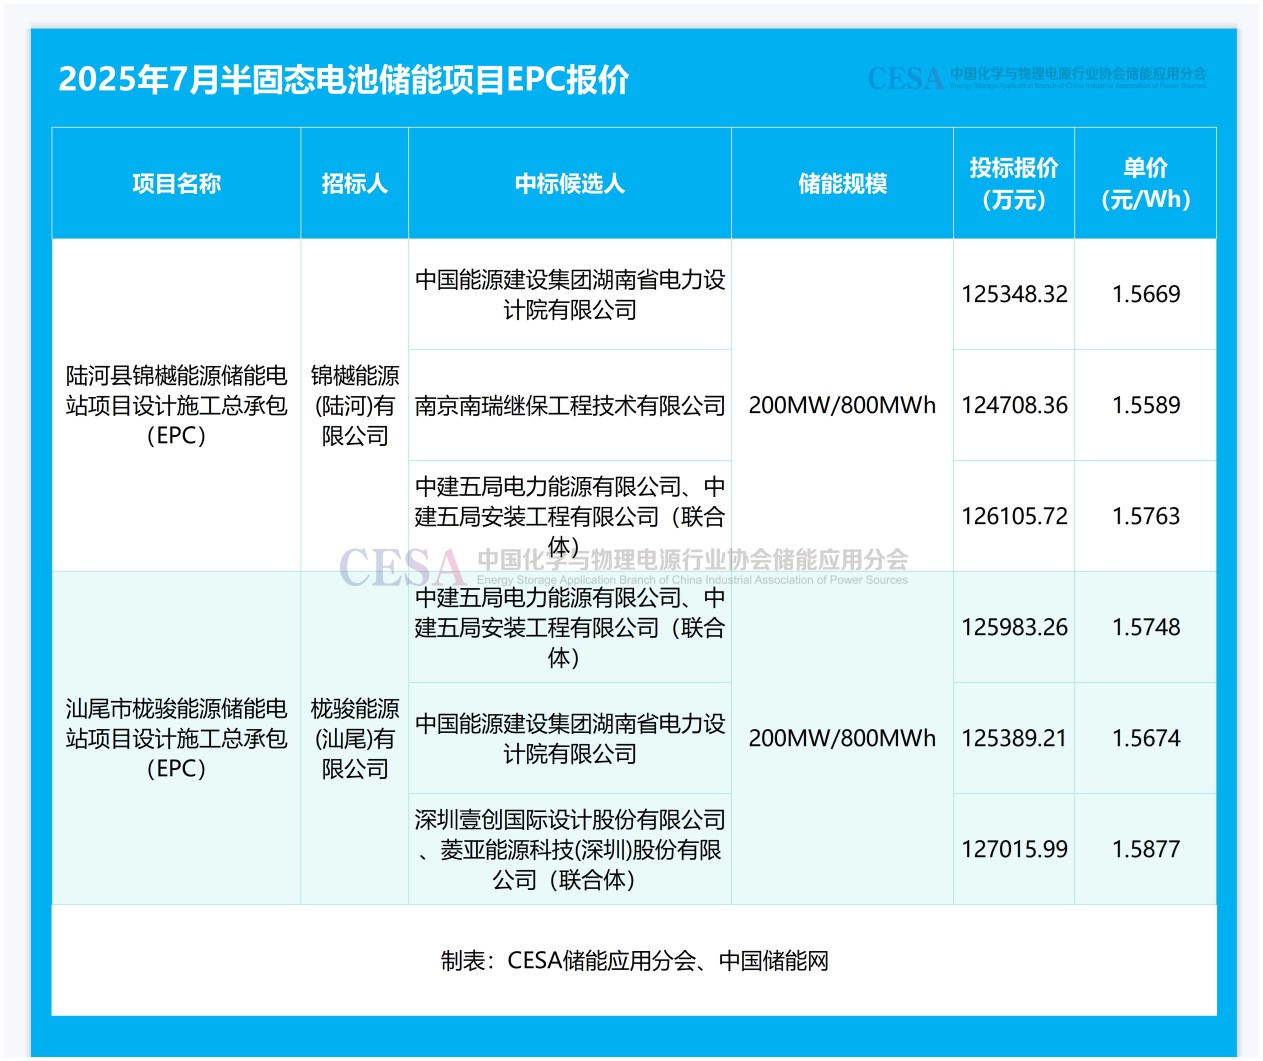Click the title 2025年7月半固态电池储能项目EPC报价
This screenshot has width=1263, height=1061.
343,80
